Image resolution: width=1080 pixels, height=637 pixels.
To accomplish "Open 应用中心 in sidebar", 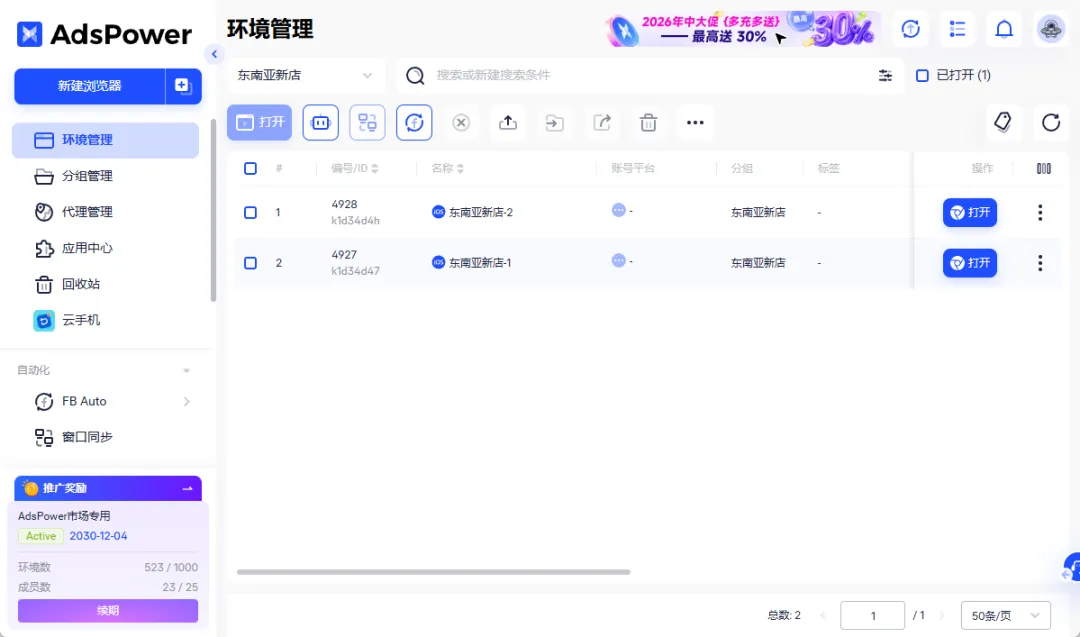I will pyautogui.click(x=105, y=248).
